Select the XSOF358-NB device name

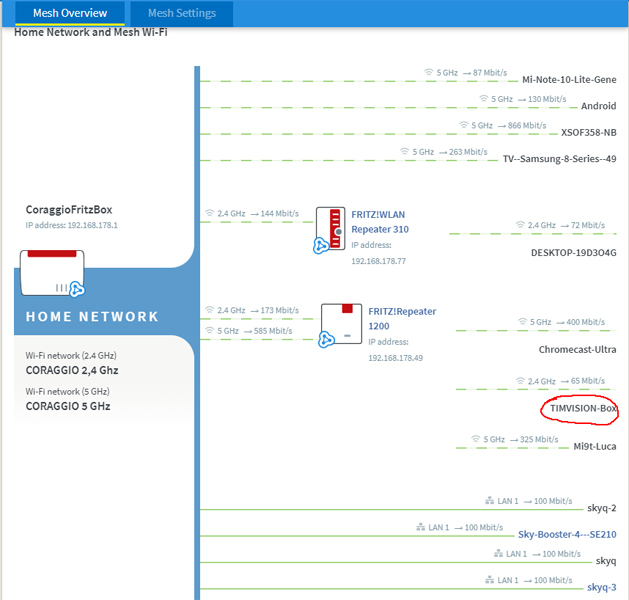click(x=588, y=132)
